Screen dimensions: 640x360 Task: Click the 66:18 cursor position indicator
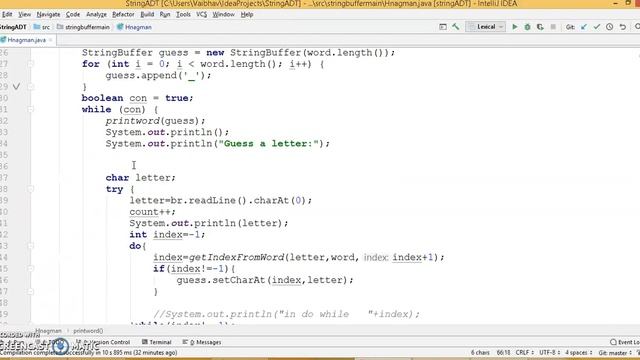pyautogui.click(x=503, y=352)
